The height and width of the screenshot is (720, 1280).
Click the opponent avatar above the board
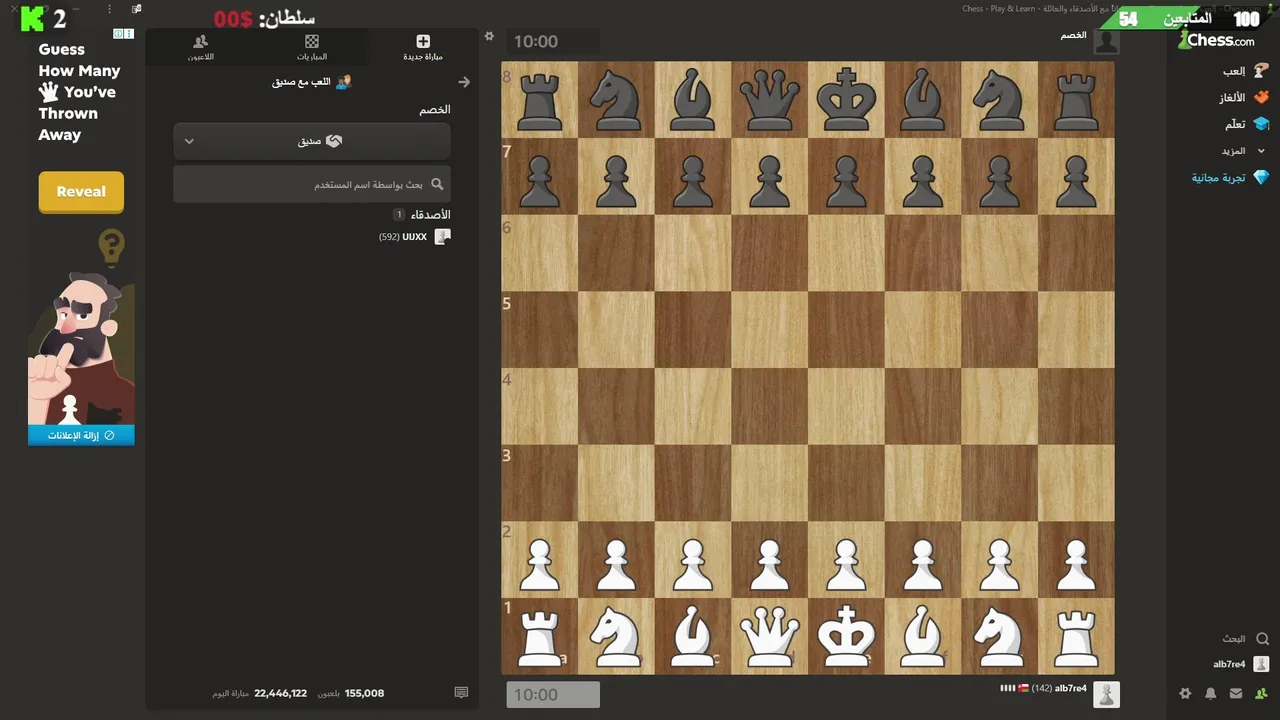(x=1106, y=42)
